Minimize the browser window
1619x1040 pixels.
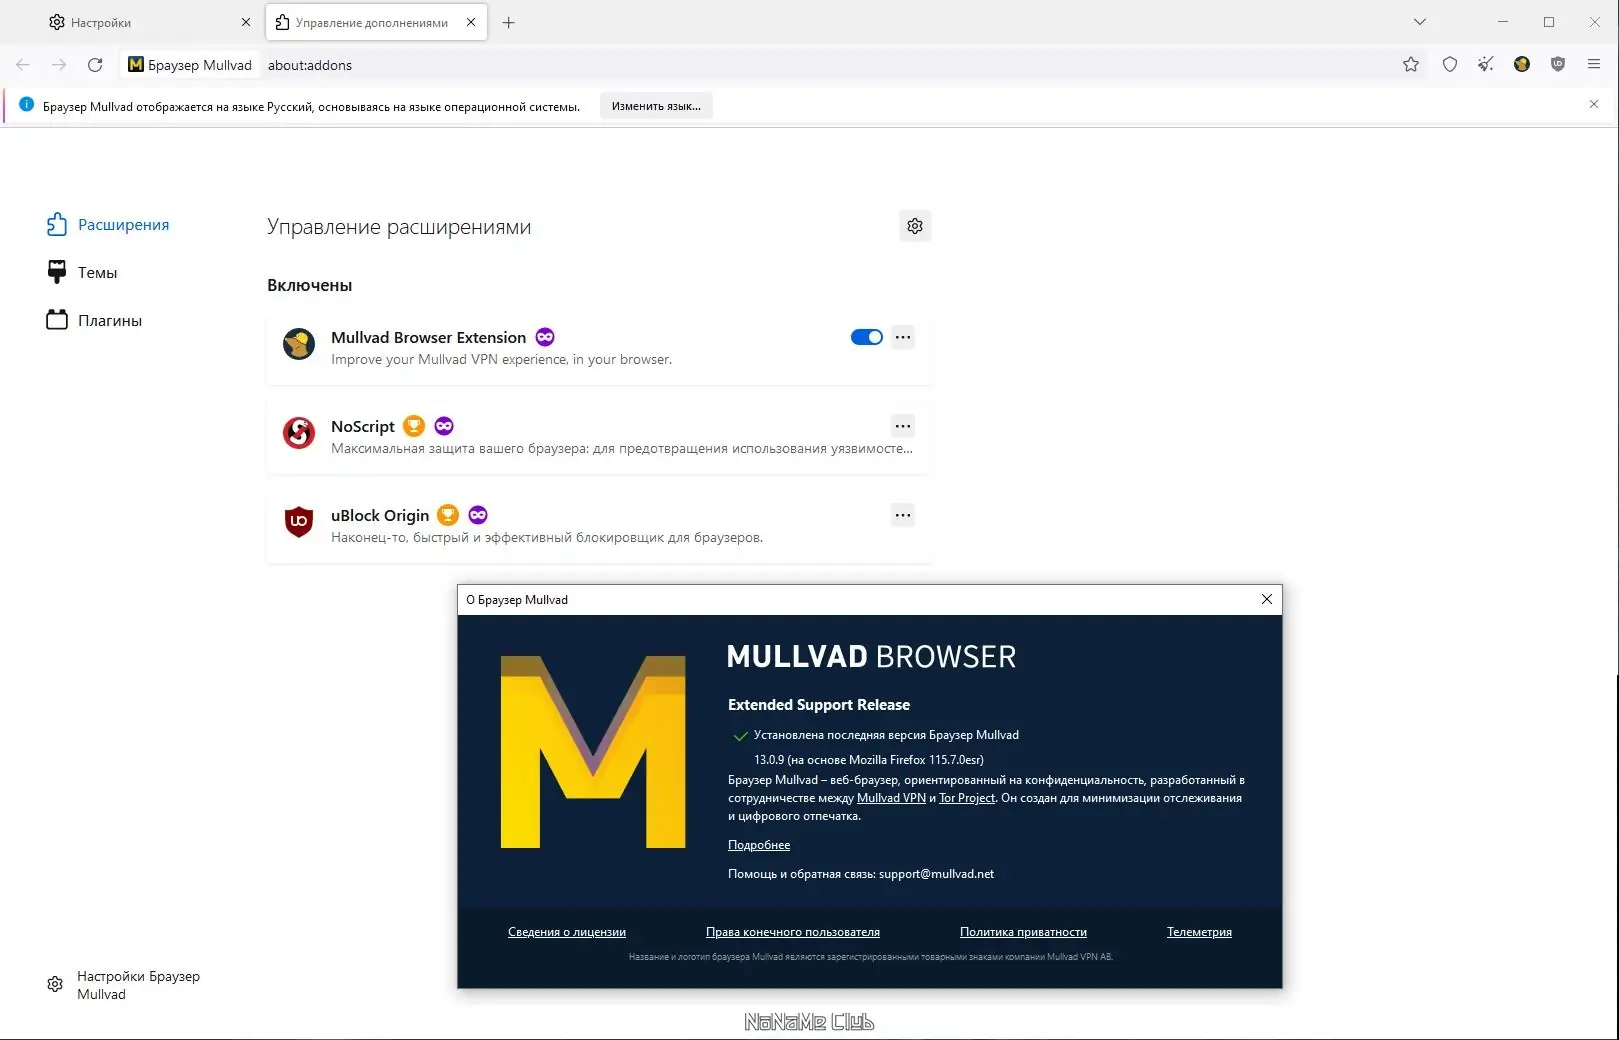point(1503,22)
